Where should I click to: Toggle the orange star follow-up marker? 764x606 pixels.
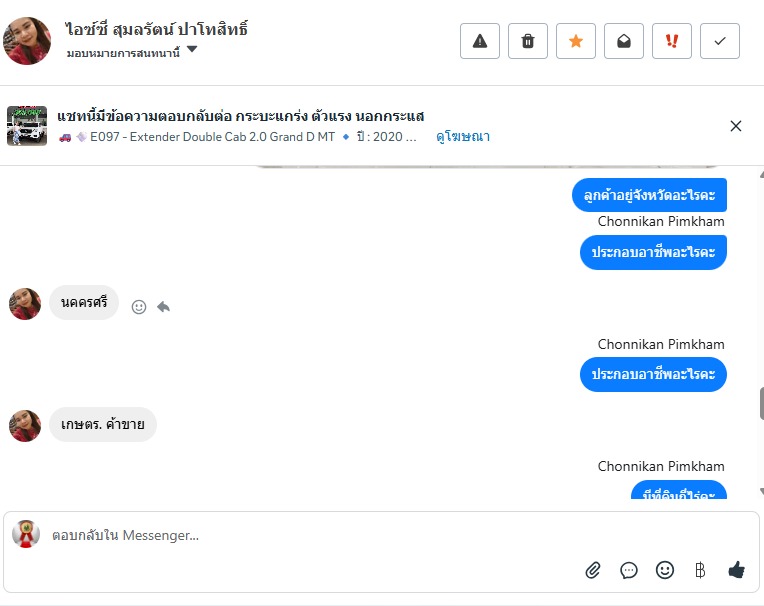pyautogui.click(x=576, y=41)
